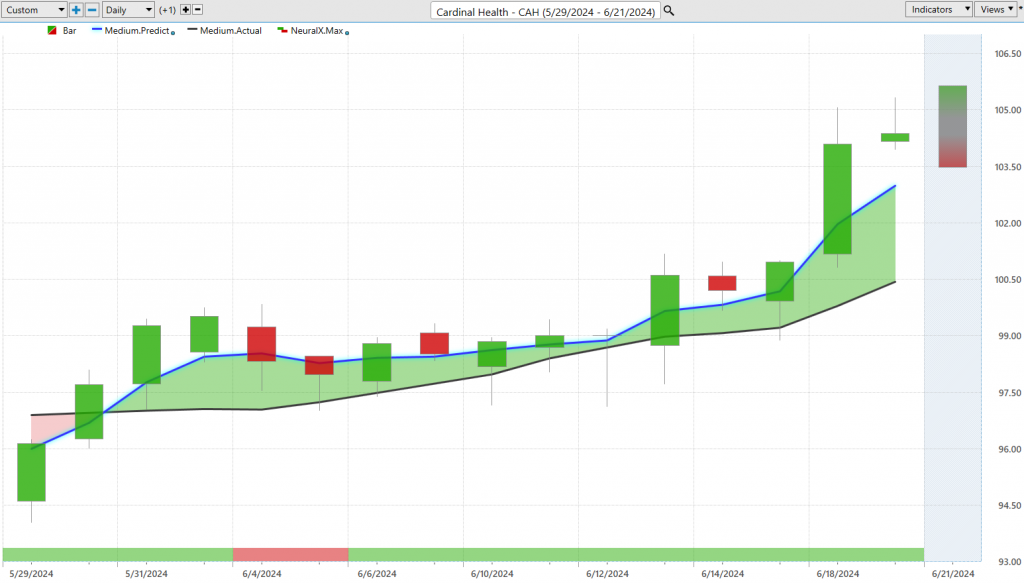Click the small dot after NeuralX.Max
The image size is (1024, 583).
click(x=346, y=33)
